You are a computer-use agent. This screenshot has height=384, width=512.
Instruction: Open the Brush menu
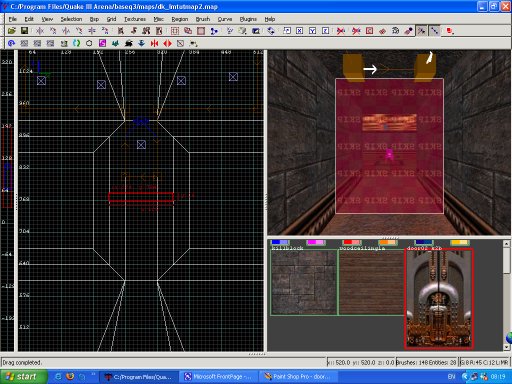pyautogui.click(x=203, y=19)
